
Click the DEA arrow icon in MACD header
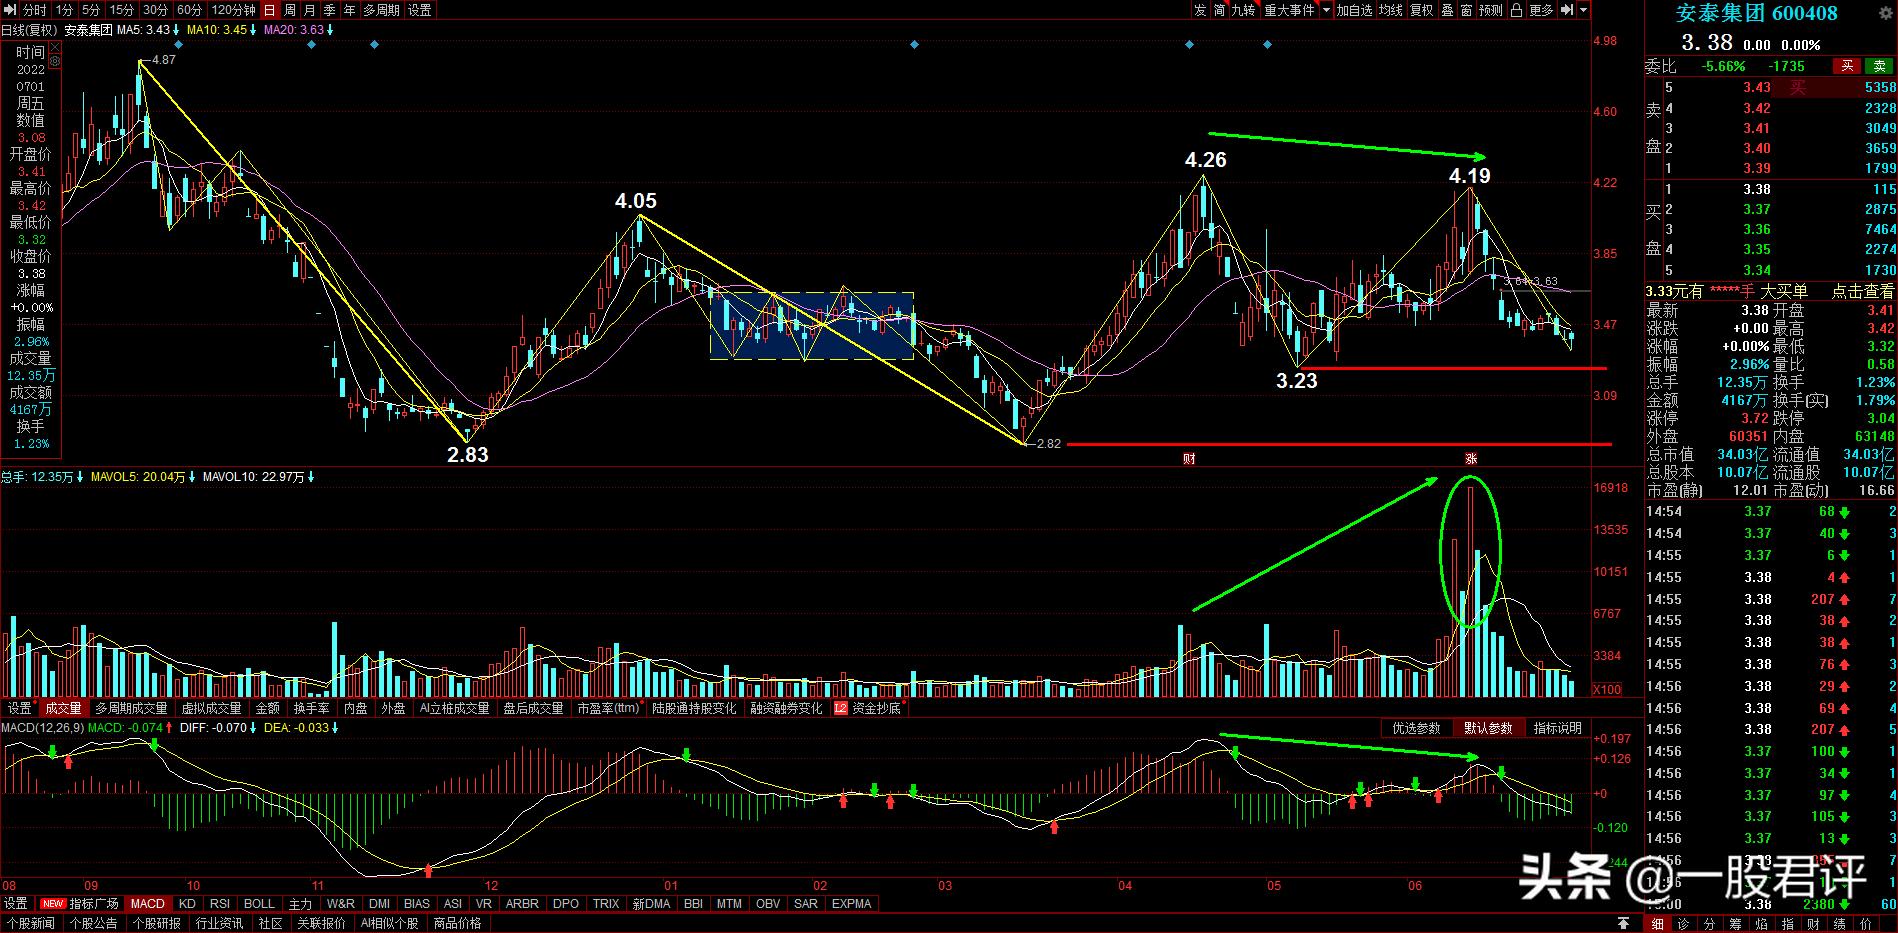click(x=337, y=727)
